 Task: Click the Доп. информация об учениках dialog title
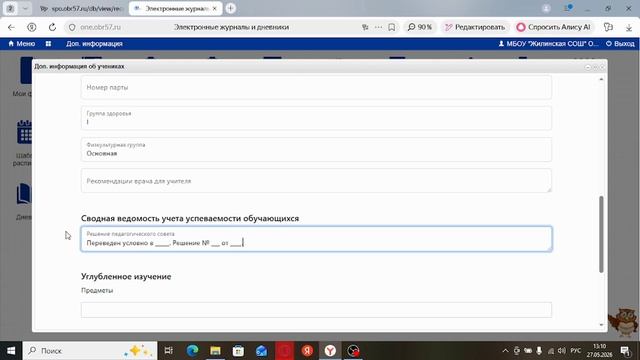pyautogui.click(x=79, y=66)
